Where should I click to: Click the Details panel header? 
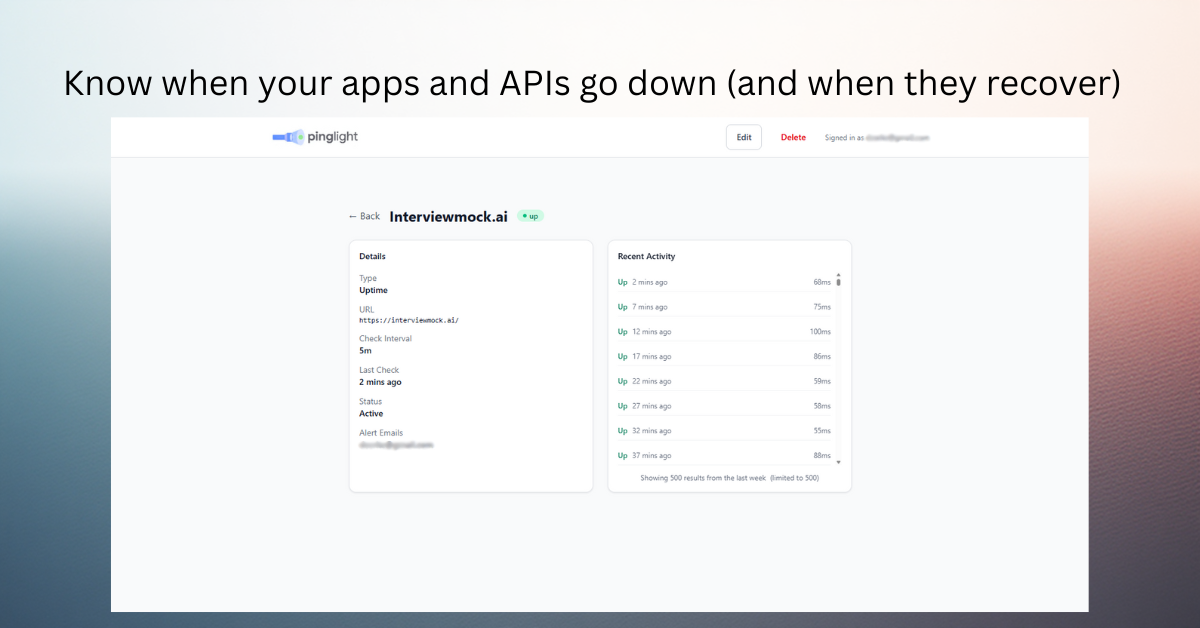372,256
